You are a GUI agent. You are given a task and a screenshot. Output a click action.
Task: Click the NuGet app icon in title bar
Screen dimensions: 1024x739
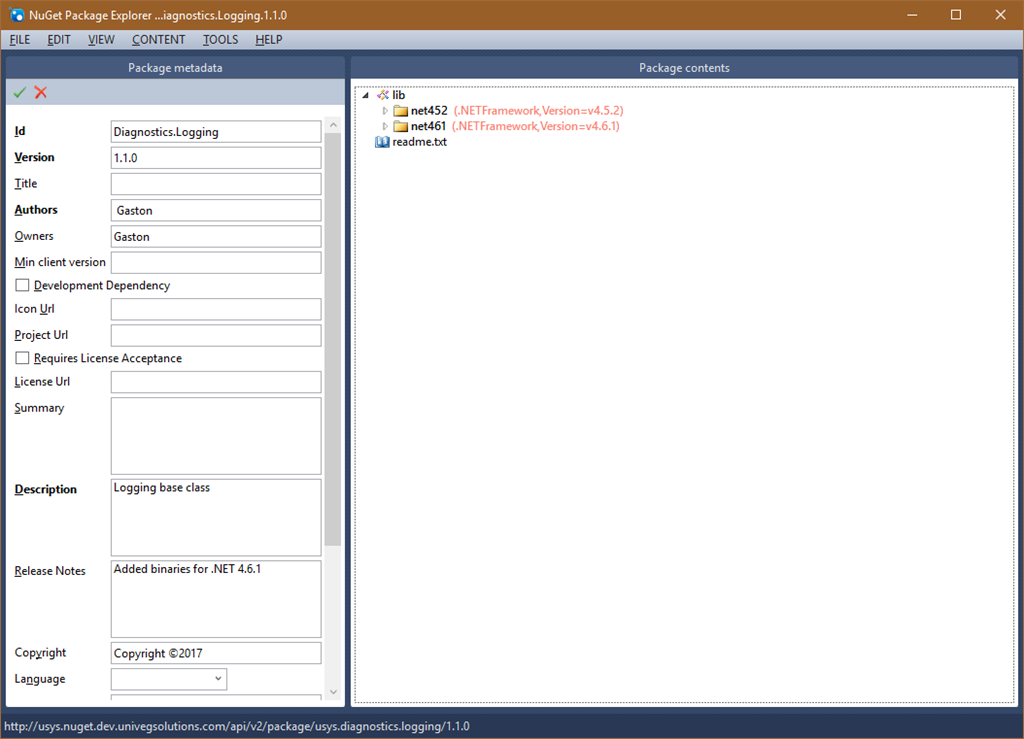click(x=17, y=15)
